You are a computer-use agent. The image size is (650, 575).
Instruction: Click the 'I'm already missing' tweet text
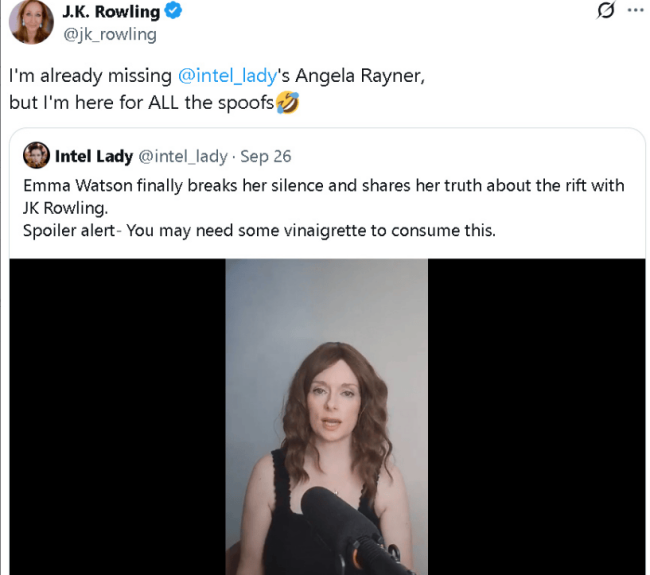click(x=92, y=76)
